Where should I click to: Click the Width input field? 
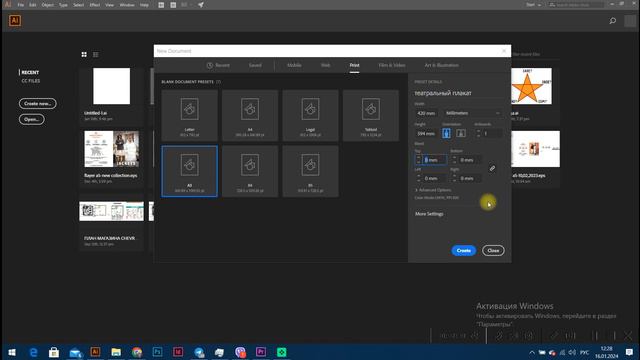point(427,113)
